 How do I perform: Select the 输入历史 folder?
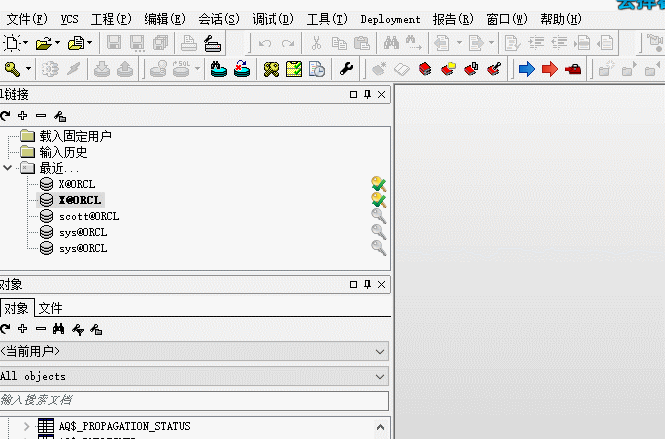63,152
